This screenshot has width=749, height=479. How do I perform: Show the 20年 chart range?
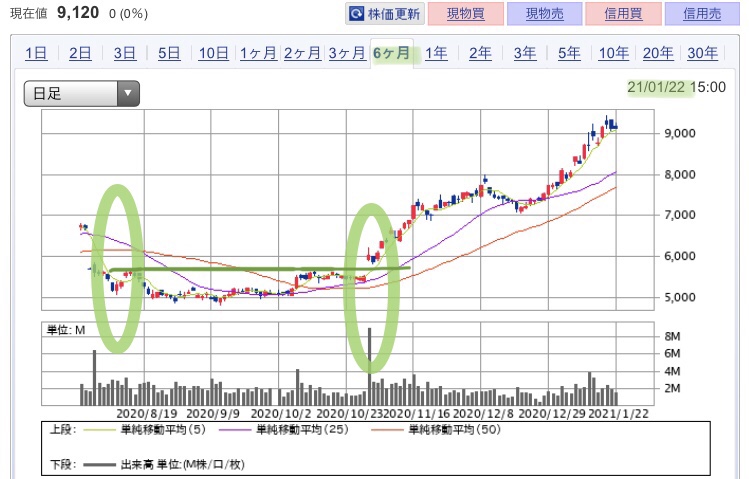pyautogui.click(x=658, y=53)
